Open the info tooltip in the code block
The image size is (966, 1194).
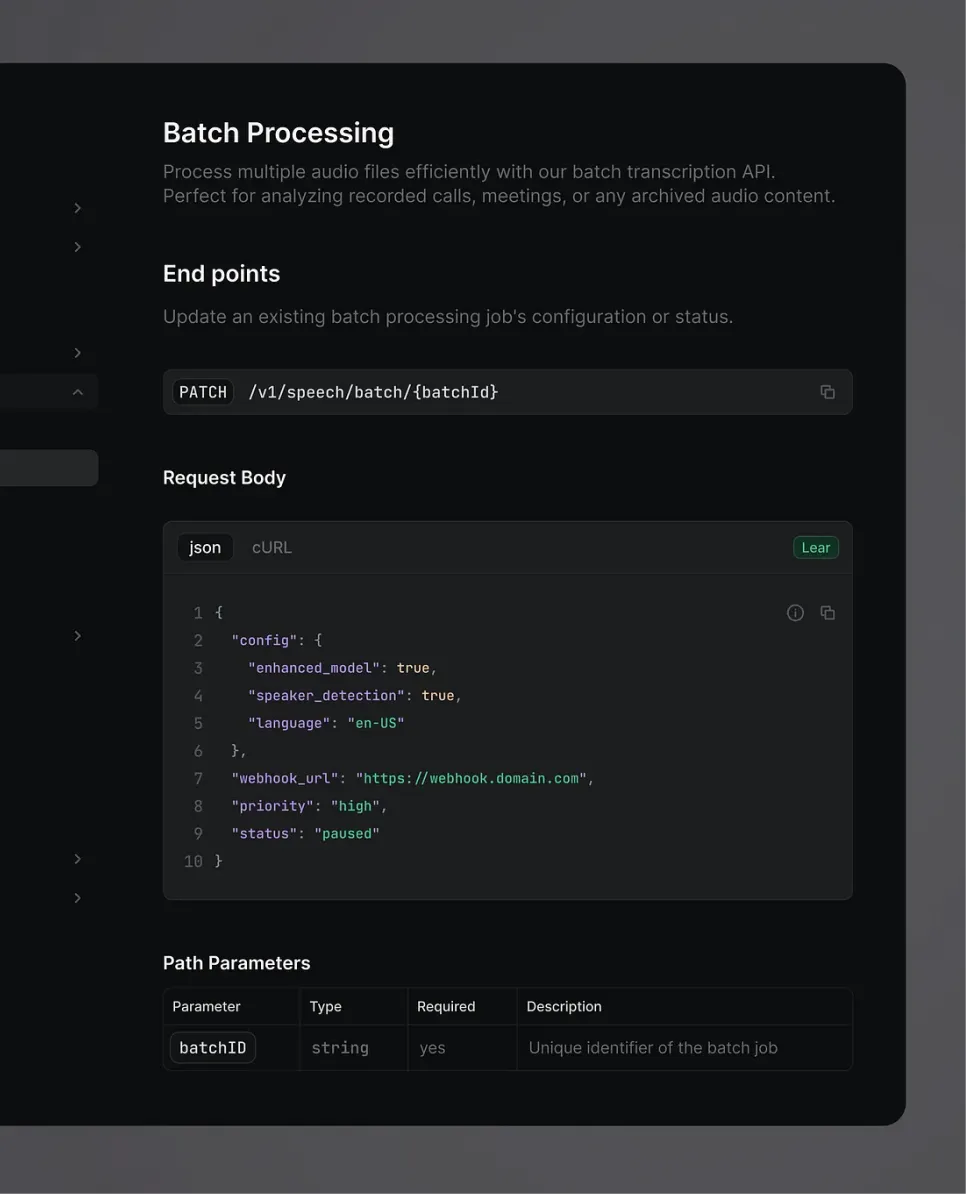pos(795,612)
